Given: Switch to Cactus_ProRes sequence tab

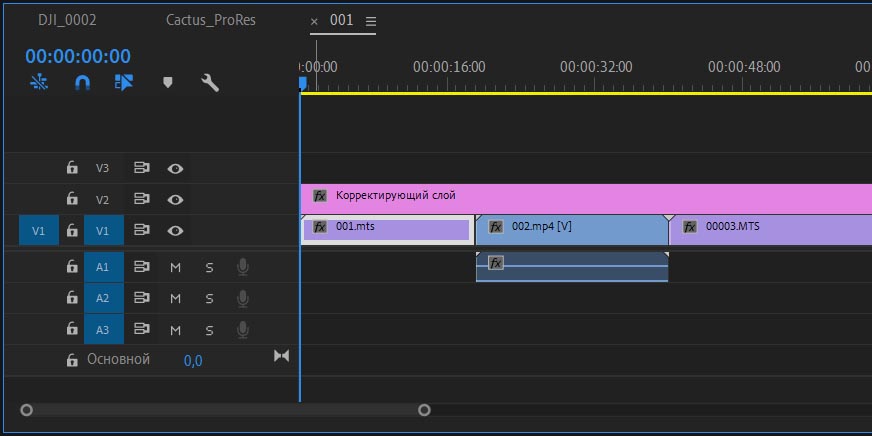Looking at the screenshot, I should pyautogui.click(x=211, y=20).
